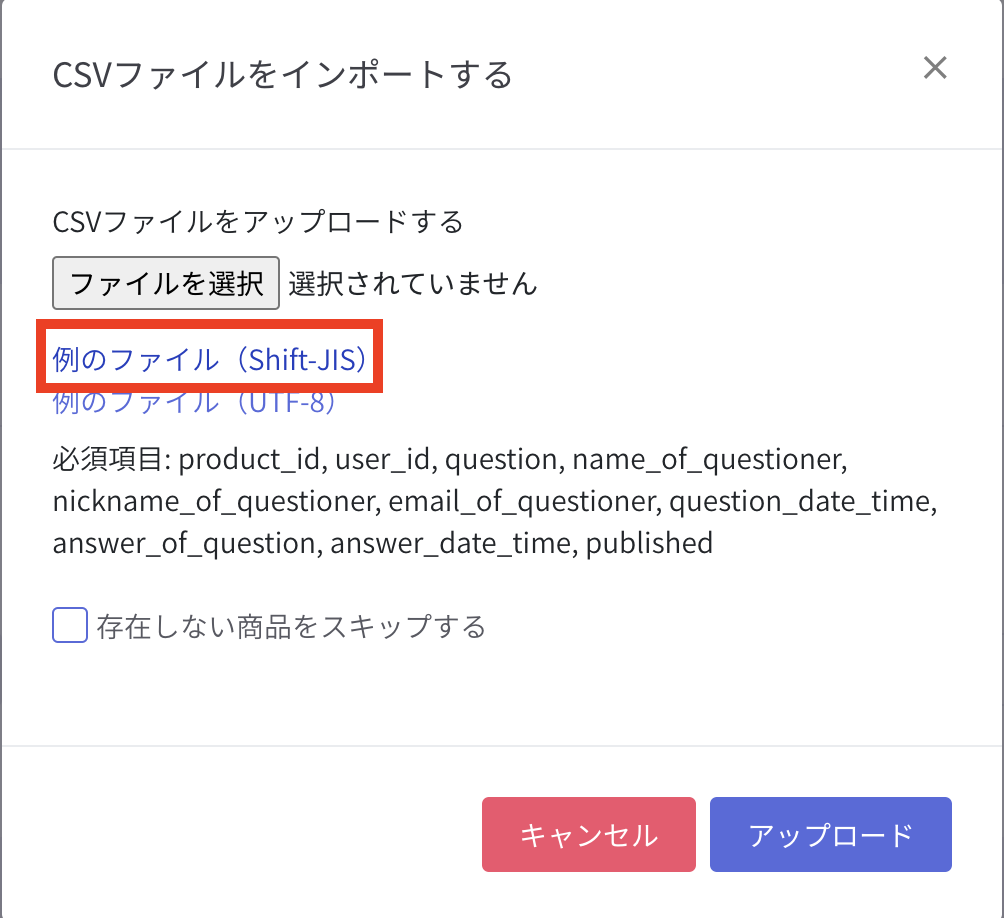Click the name_of_questioner field name

pyautogui.click(x=709, y=460)
